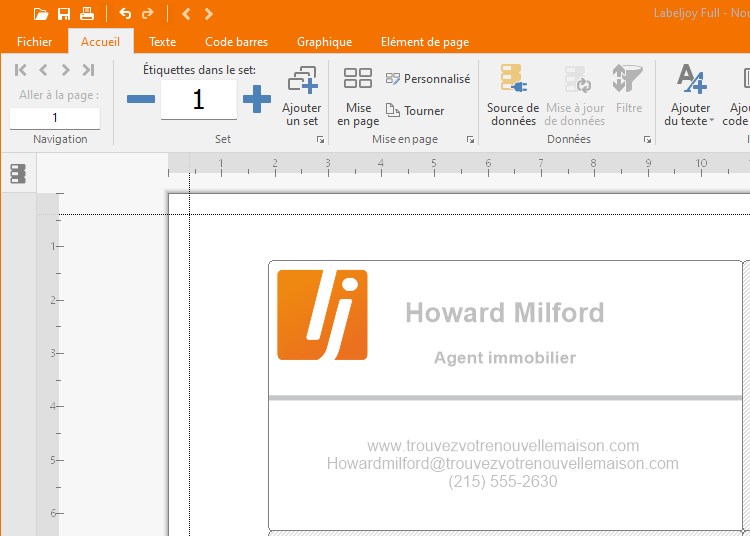Choose the 'Personnalisé' layout option
750x536 pixels.
click(x=428, y=79)
